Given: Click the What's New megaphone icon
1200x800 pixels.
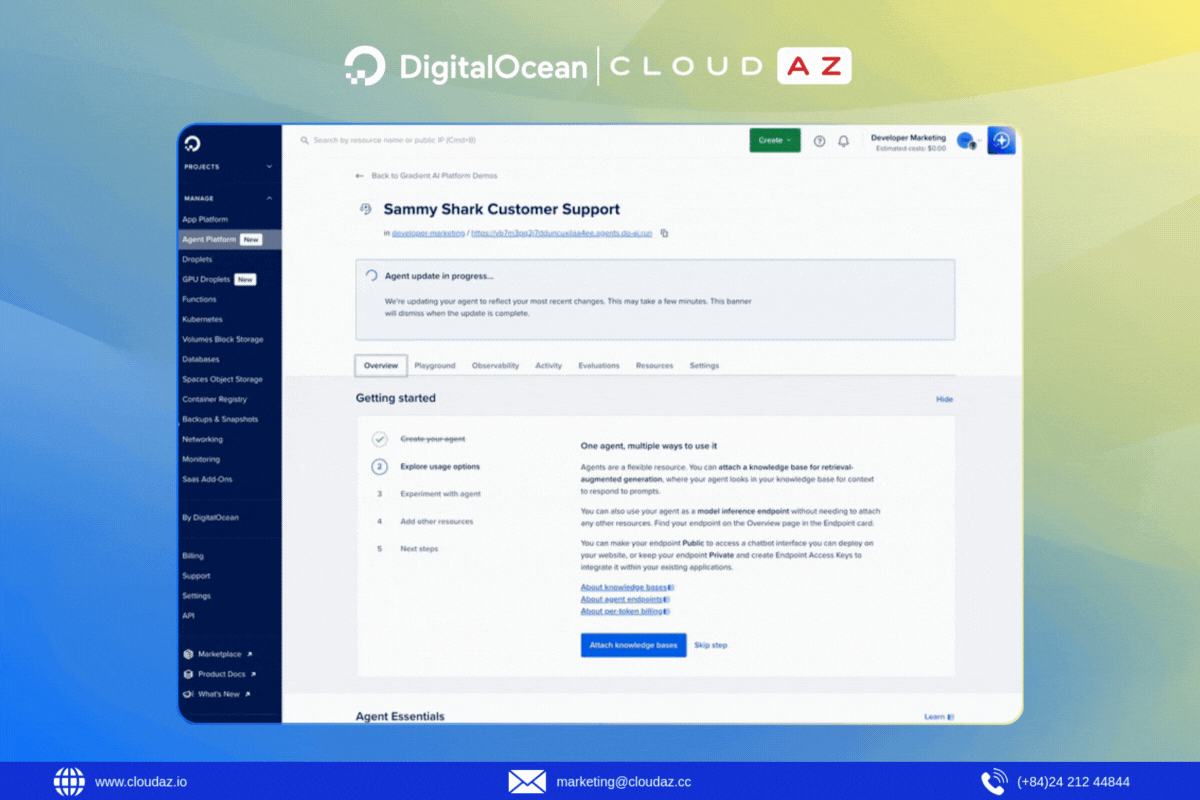Looking at the screenshot, I should [188, 694].
